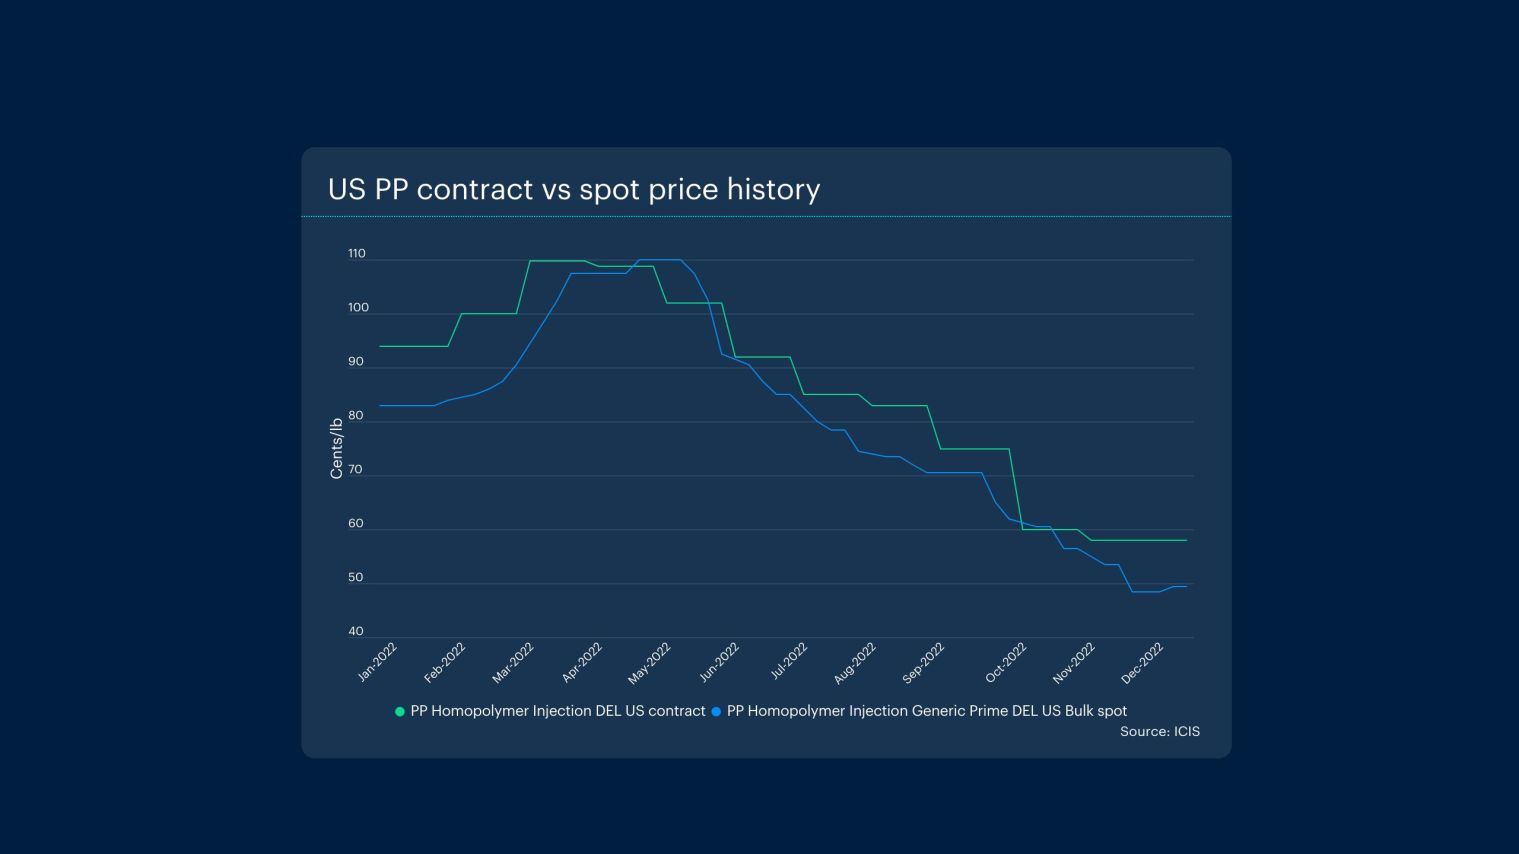Click the 70 y-axis tick label
Screen dimensions: 1519x854
tap(356, 470)
